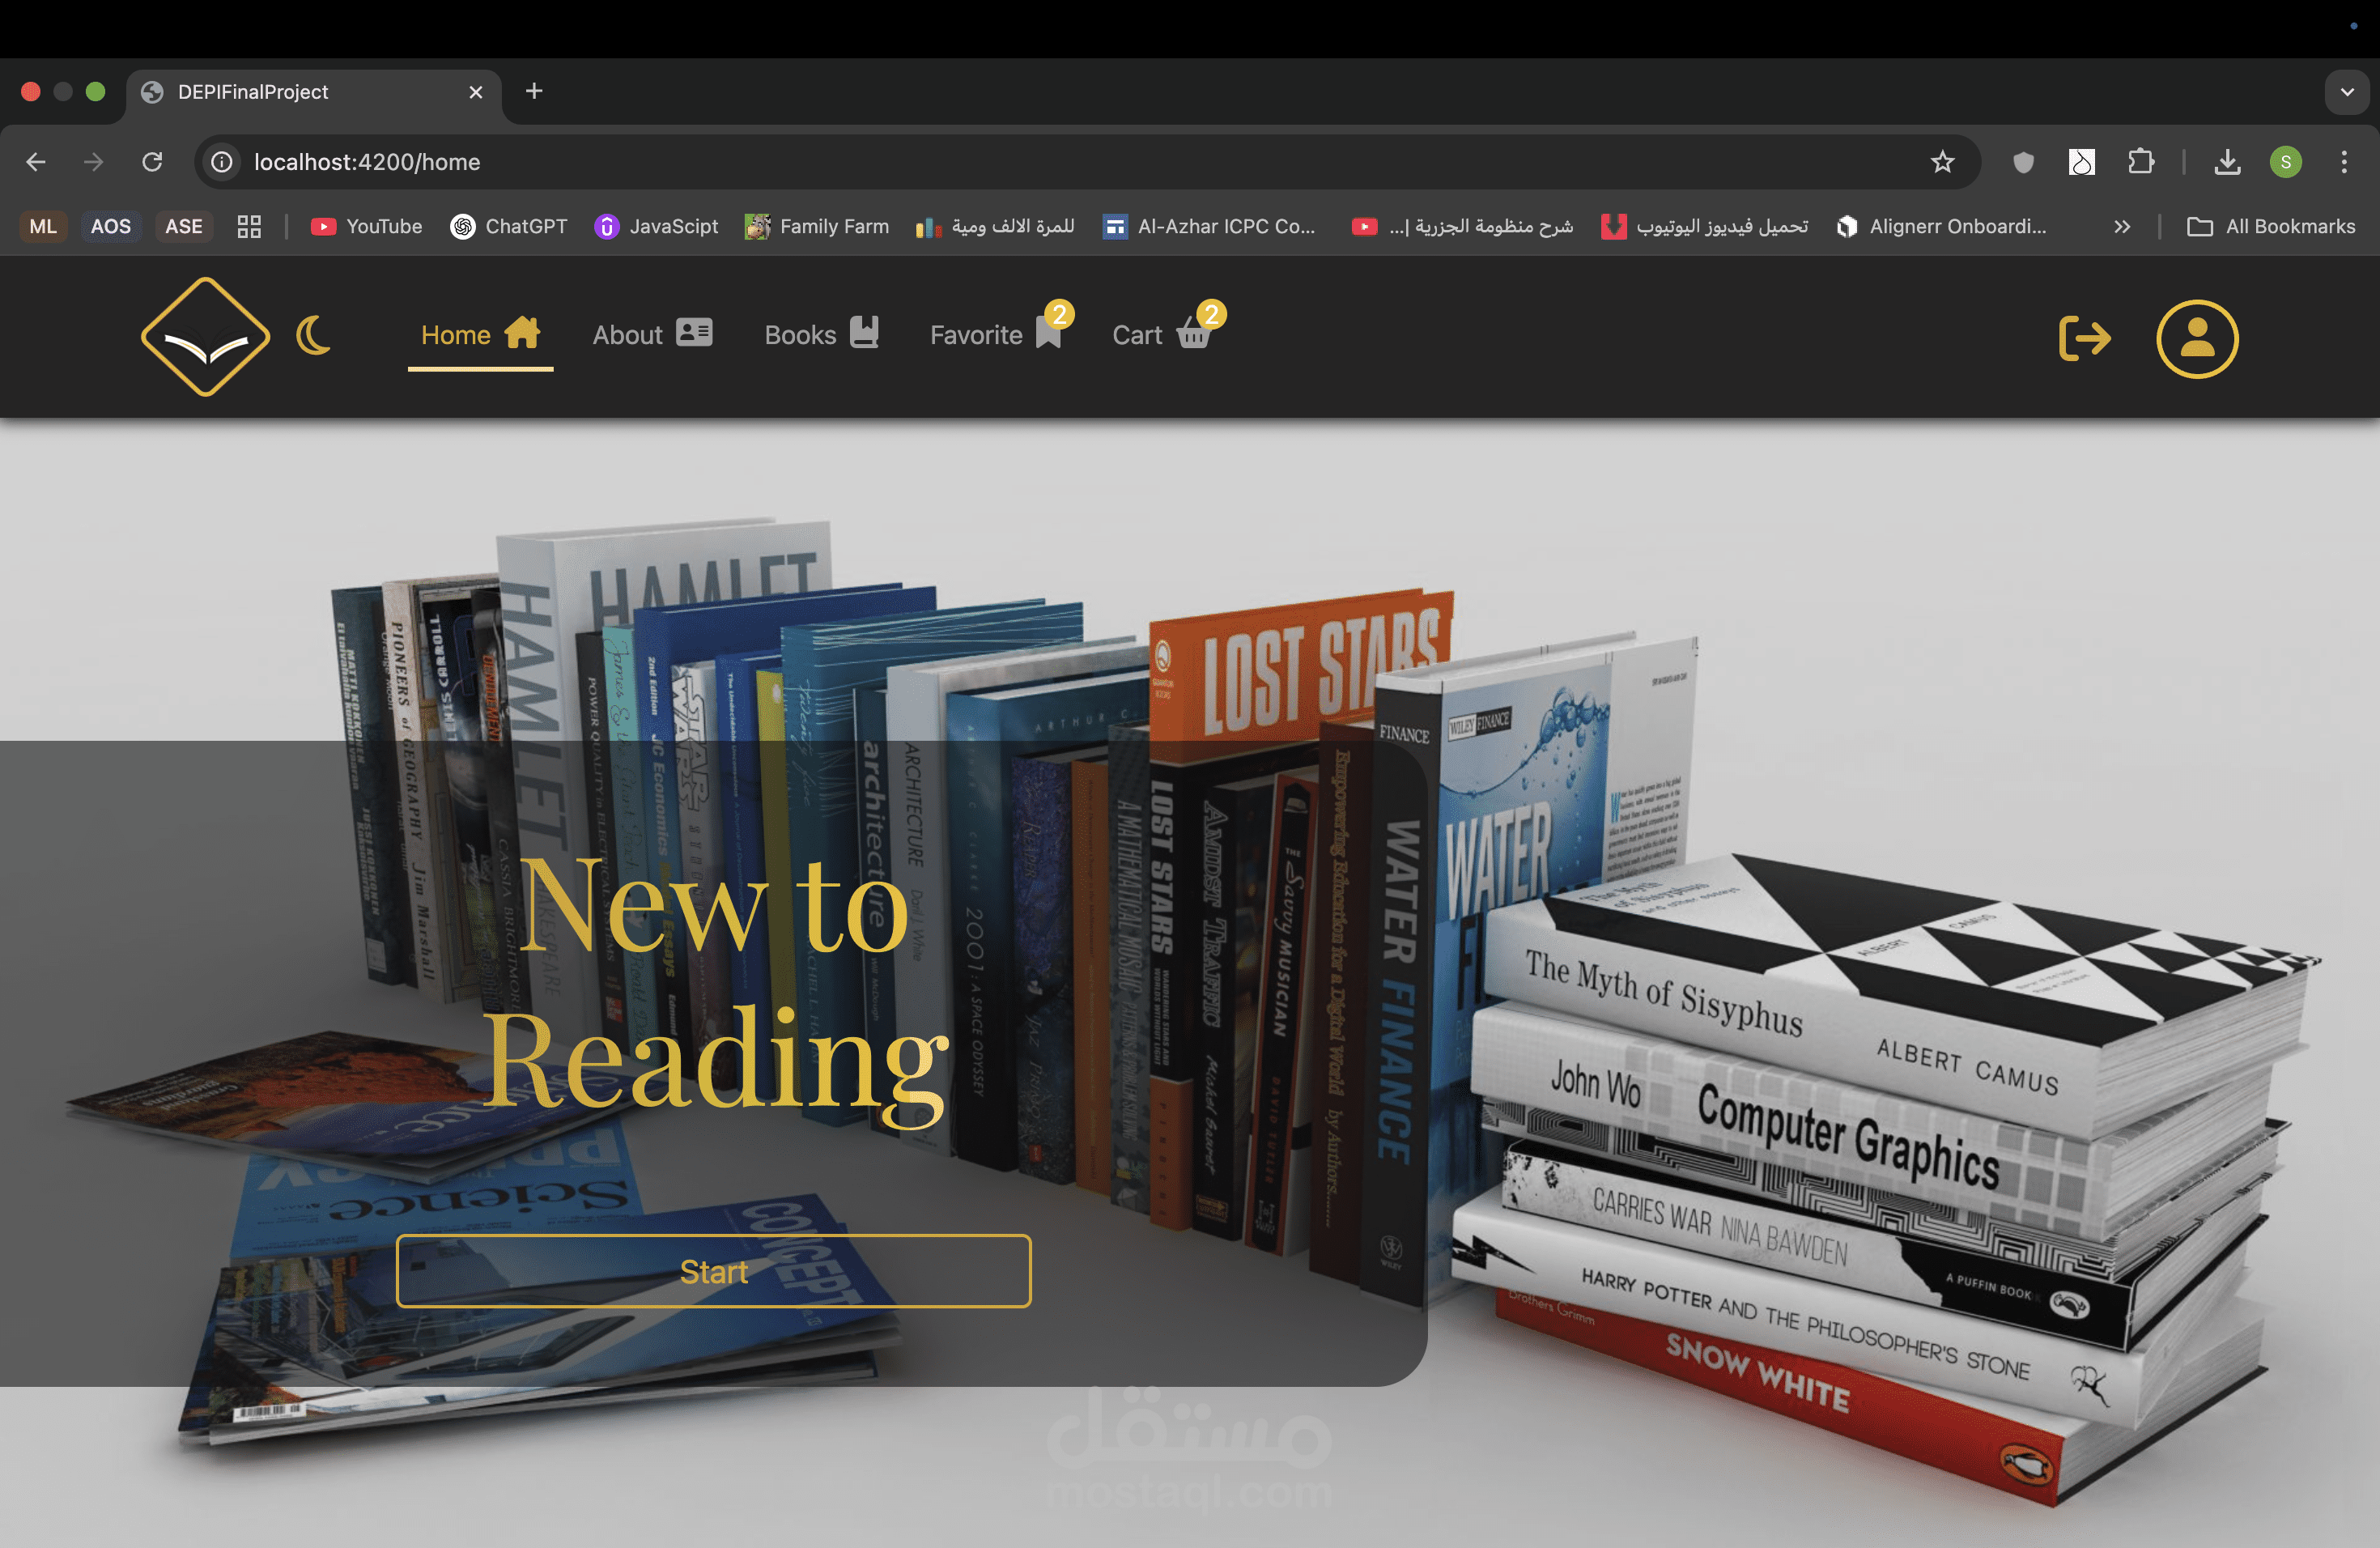Expand the tab search dropdown chevron

click(2347, 92)
